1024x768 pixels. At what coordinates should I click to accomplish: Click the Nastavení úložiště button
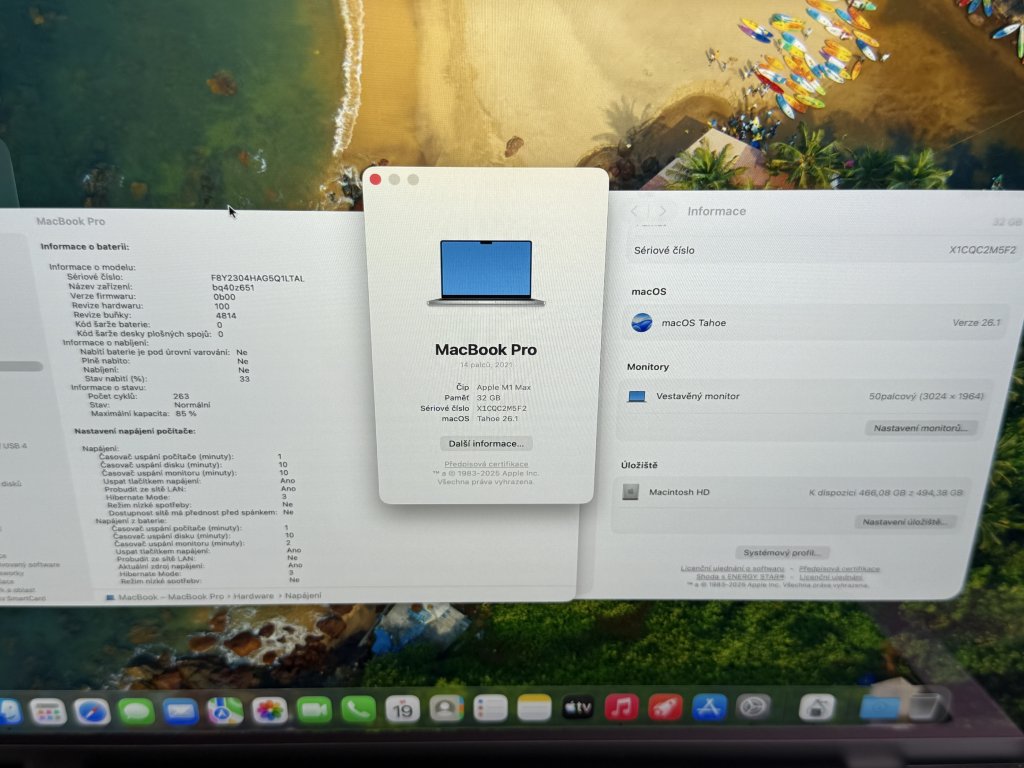(x=908, y=522)
